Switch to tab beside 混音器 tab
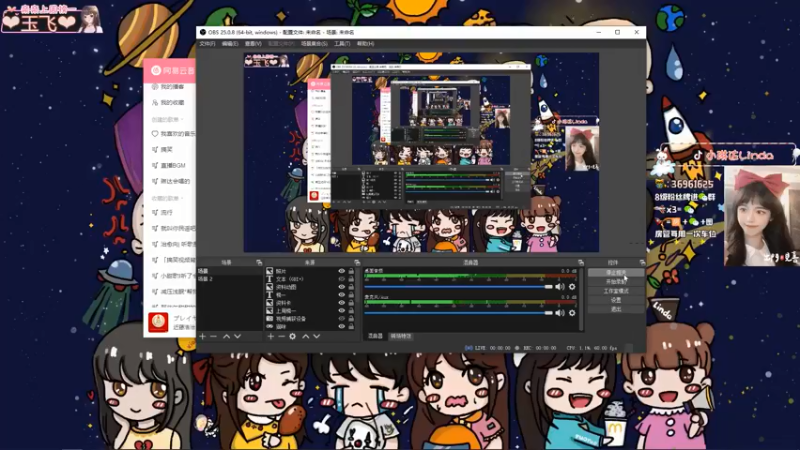The image size is (800, 450). [401, 336]
